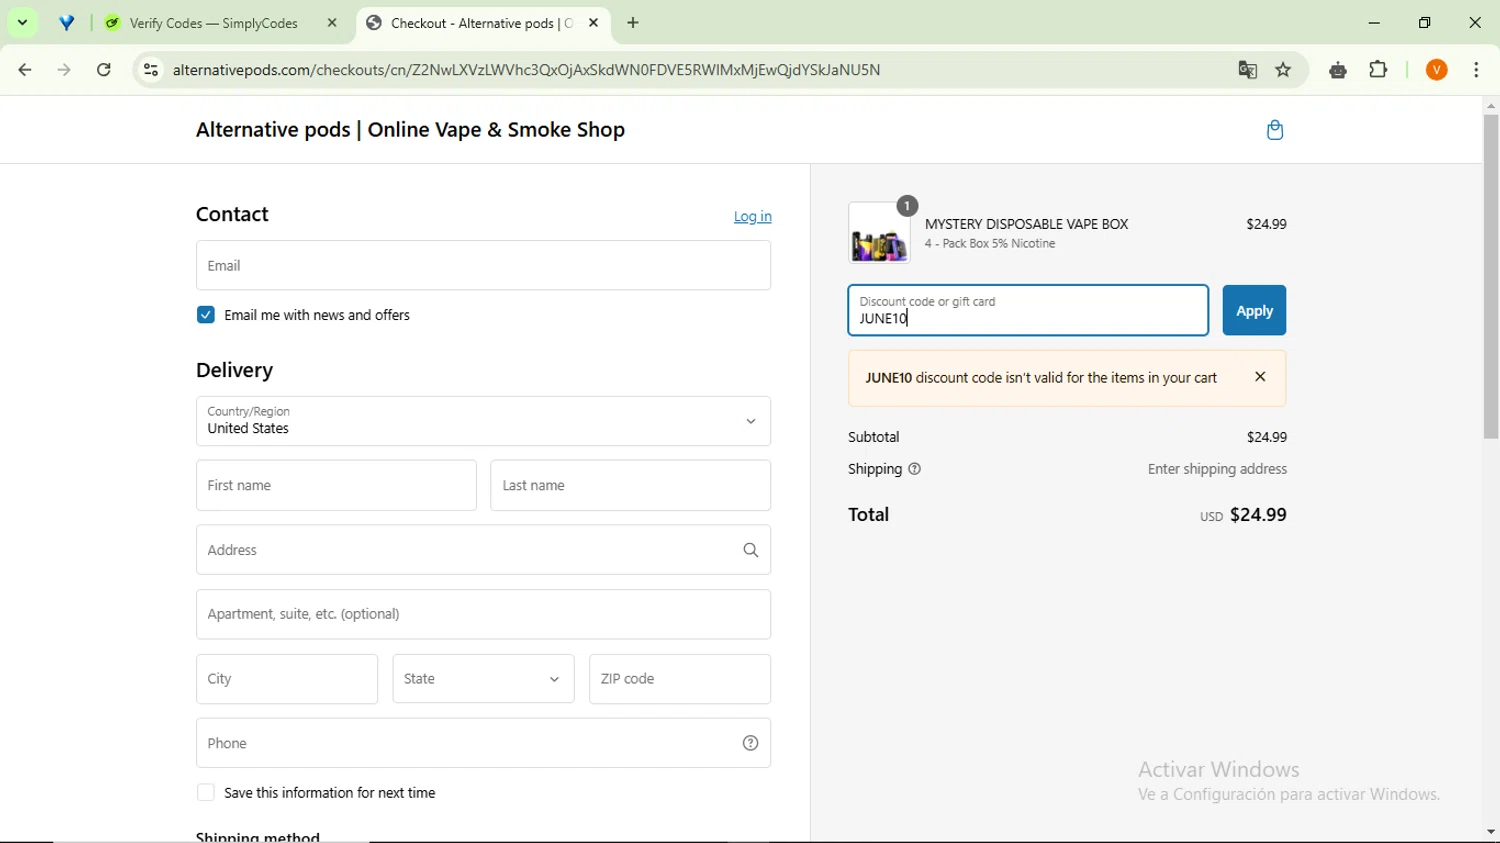The height and width of the screenshot is (843, 1500).
Task: Check Save this information for next time
Action: coord(206,793)
